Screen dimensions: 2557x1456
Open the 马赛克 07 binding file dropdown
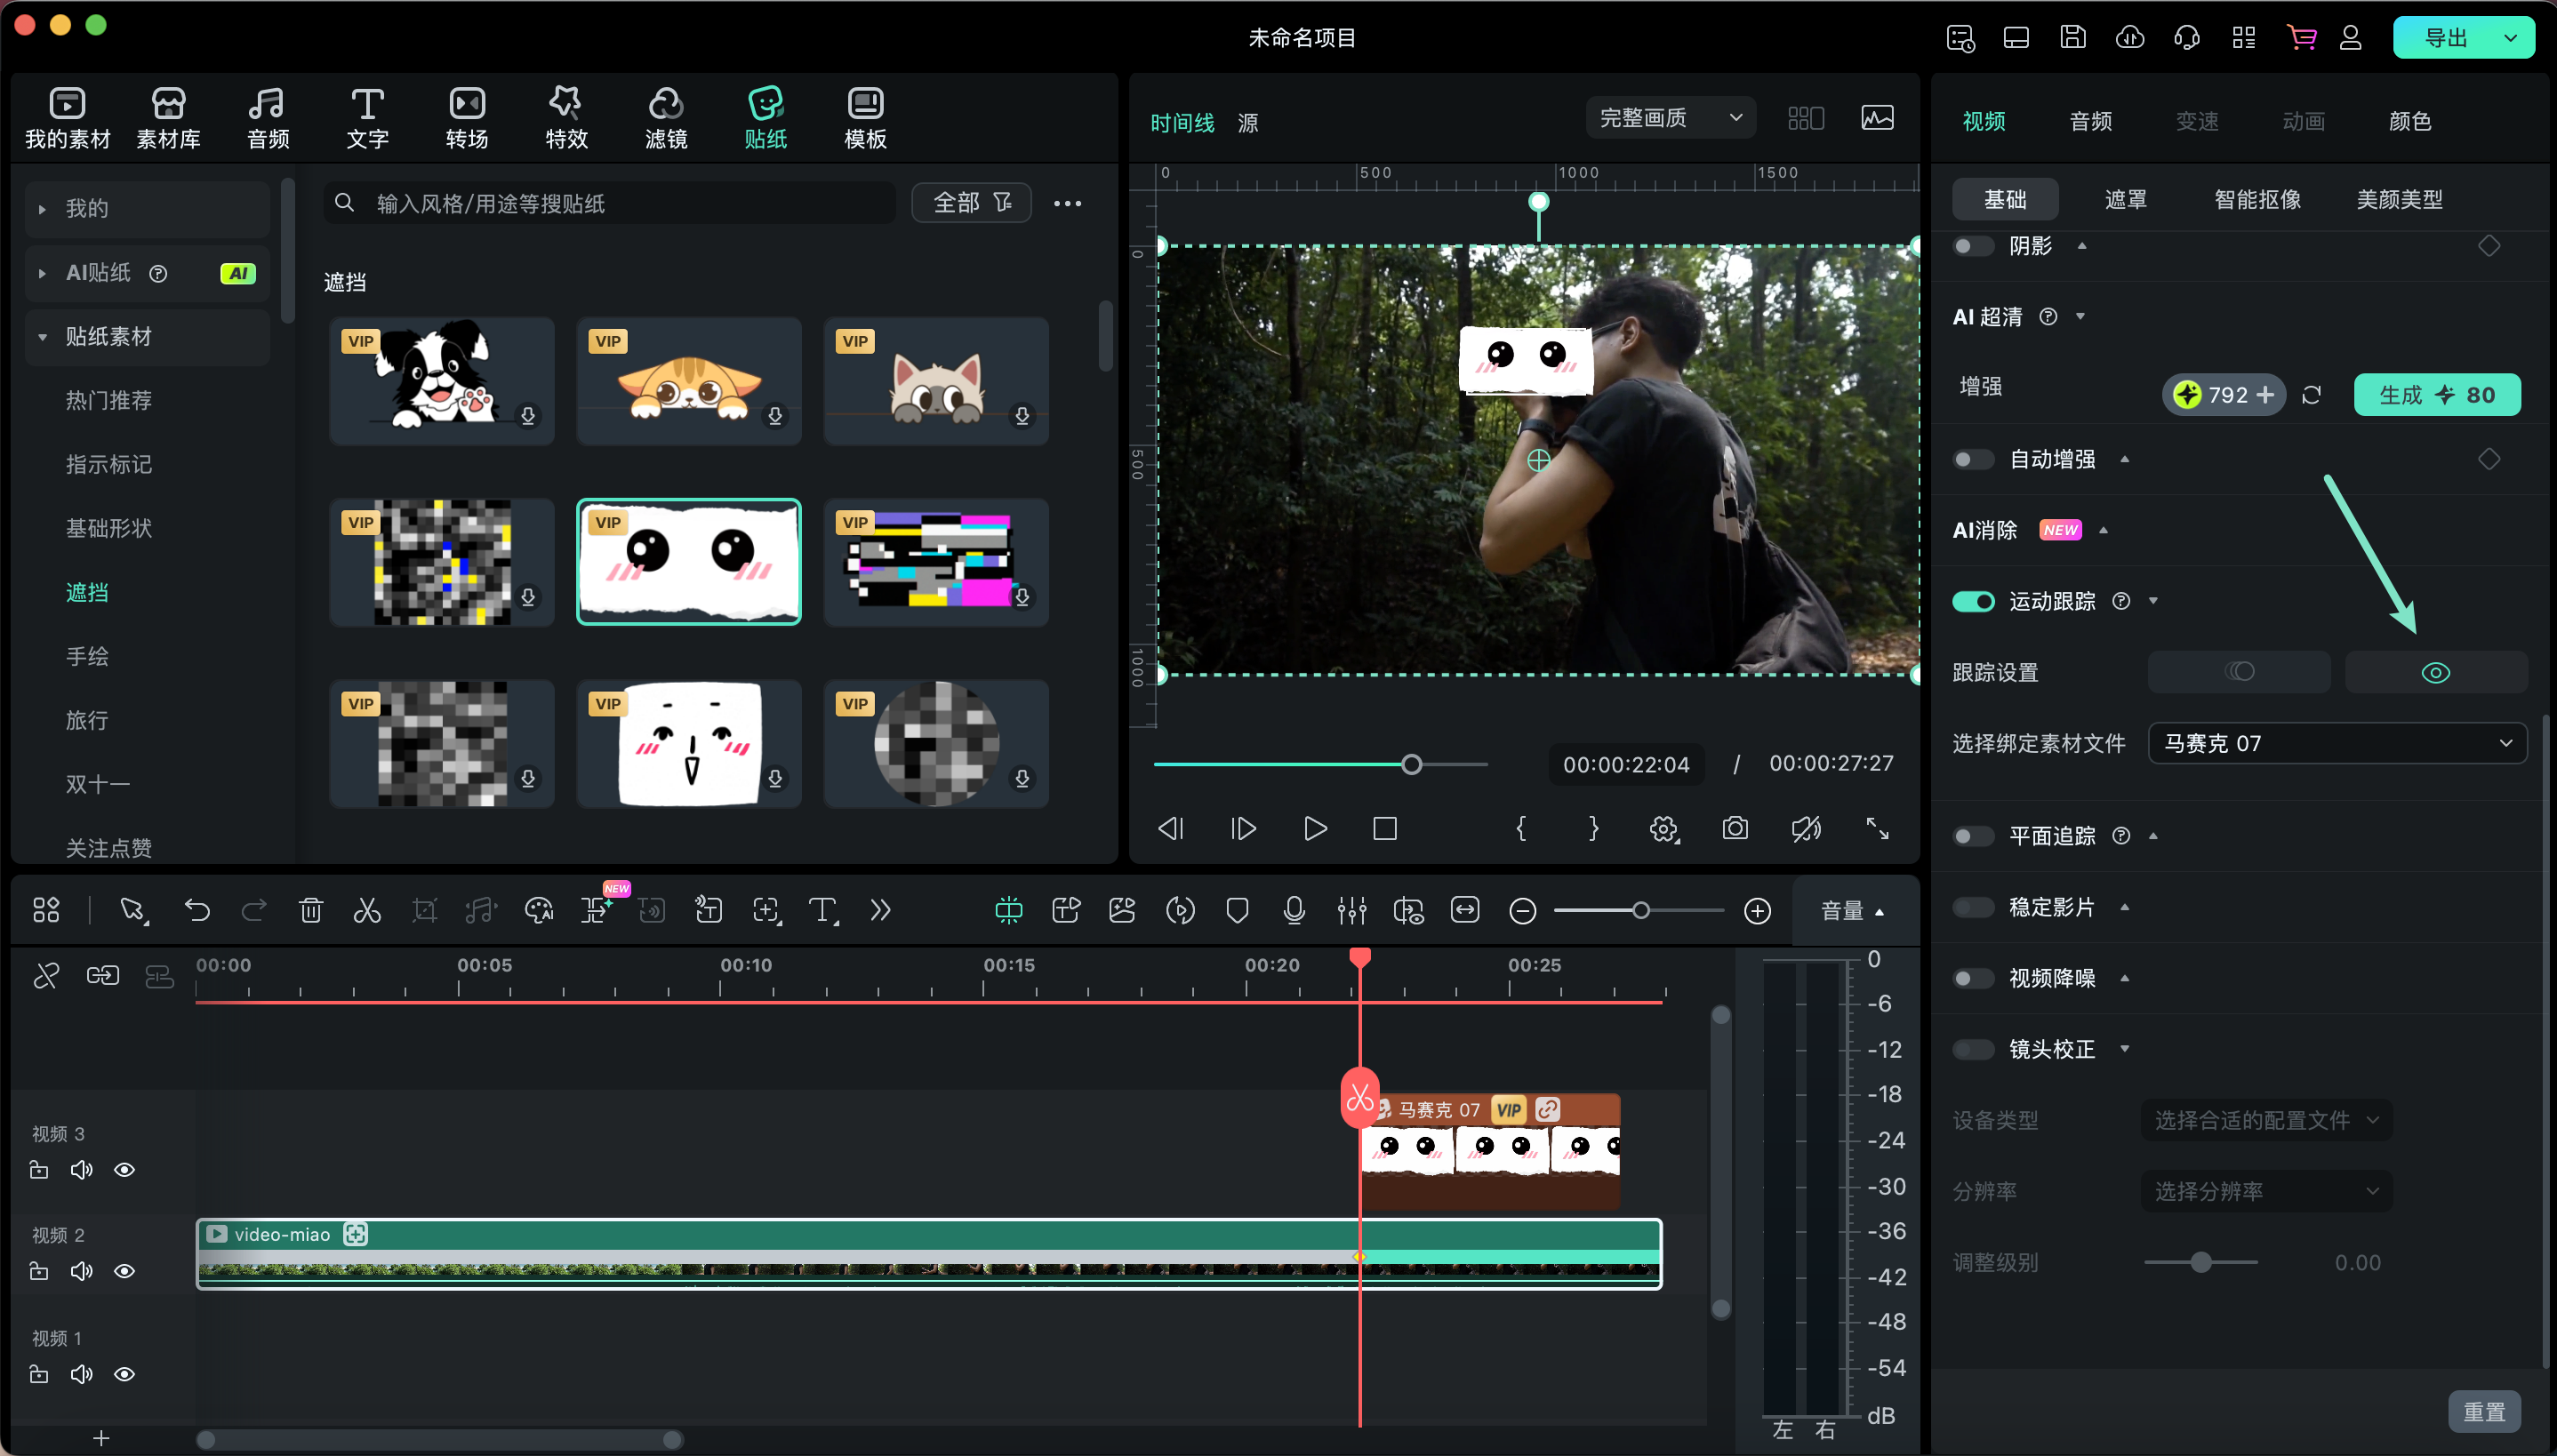click(2336, 743)
